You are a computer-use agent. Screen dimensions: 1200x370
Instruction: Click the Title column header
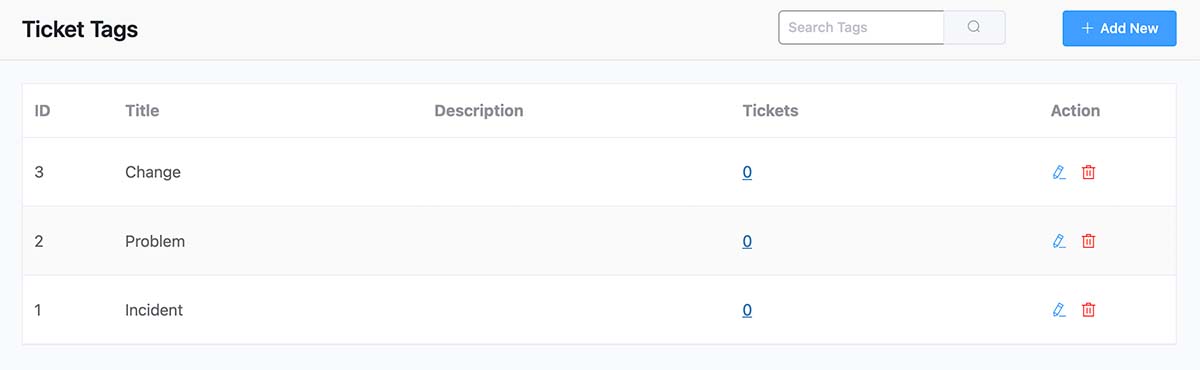[142, 111]
